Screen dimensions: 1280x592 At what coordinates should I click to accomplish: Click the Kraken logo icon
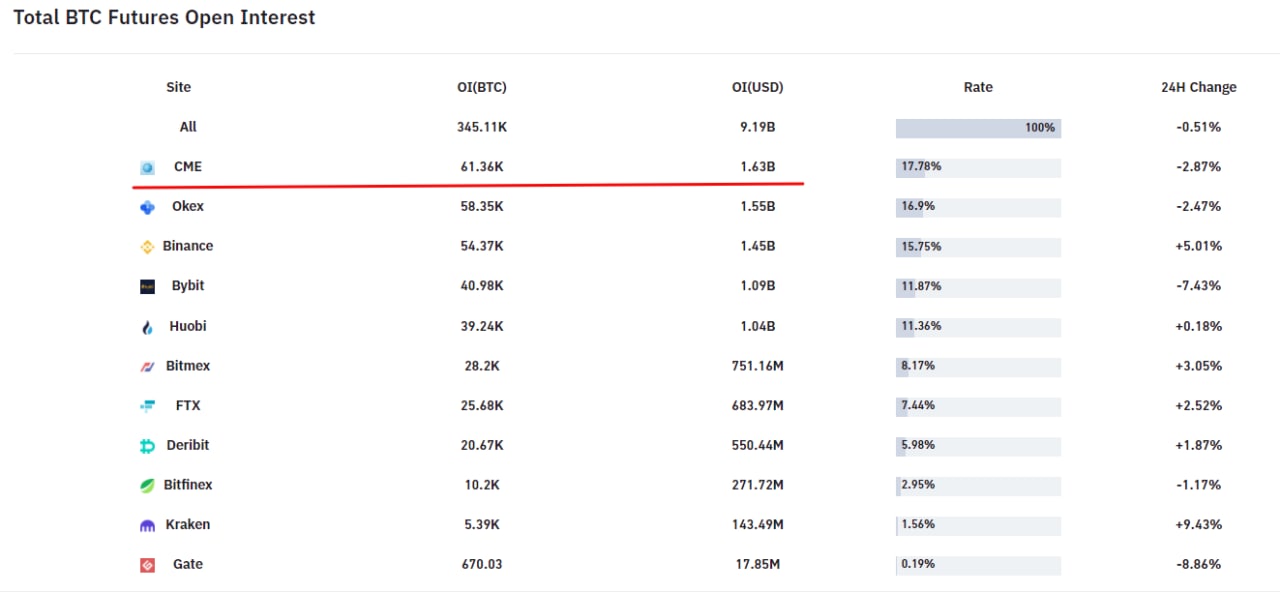pyautogui.click(x=147, y=526)
